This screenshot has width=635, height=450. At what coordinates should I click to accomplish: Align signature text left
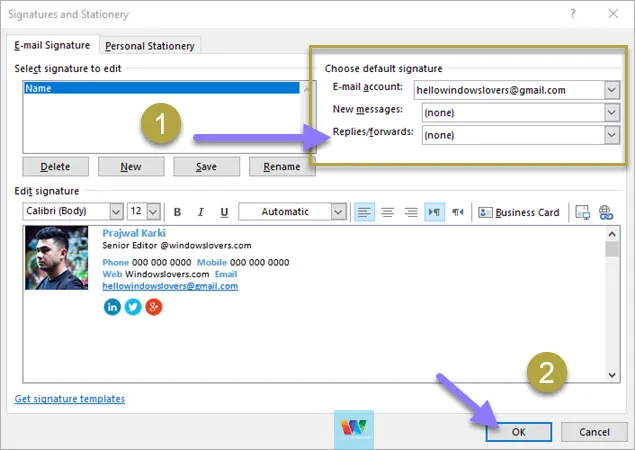pyautogui.click(x=364, y=212)
